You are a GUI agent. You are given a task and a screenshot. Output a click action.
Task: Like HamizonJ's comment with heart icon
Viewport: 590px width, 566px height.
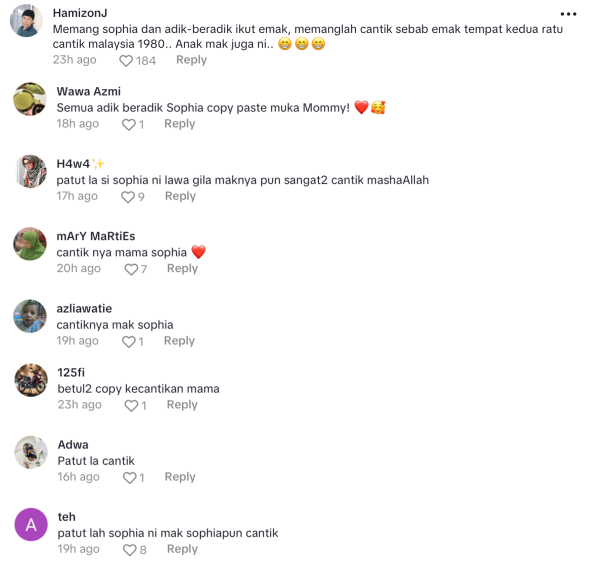click(126, 61)
